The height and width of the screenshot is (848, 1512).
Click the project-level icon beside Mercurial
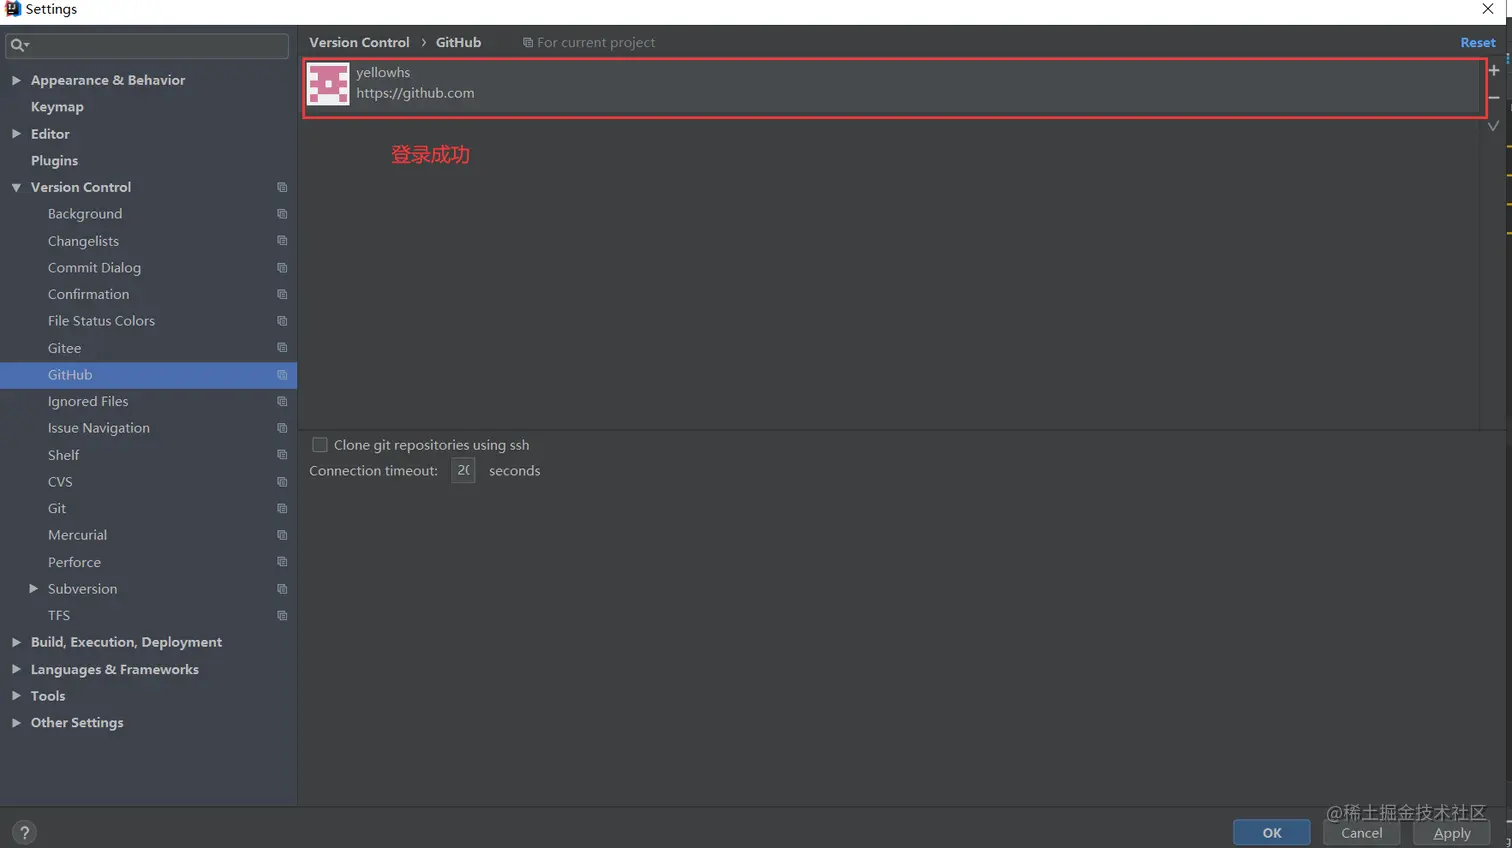point(282,535)
